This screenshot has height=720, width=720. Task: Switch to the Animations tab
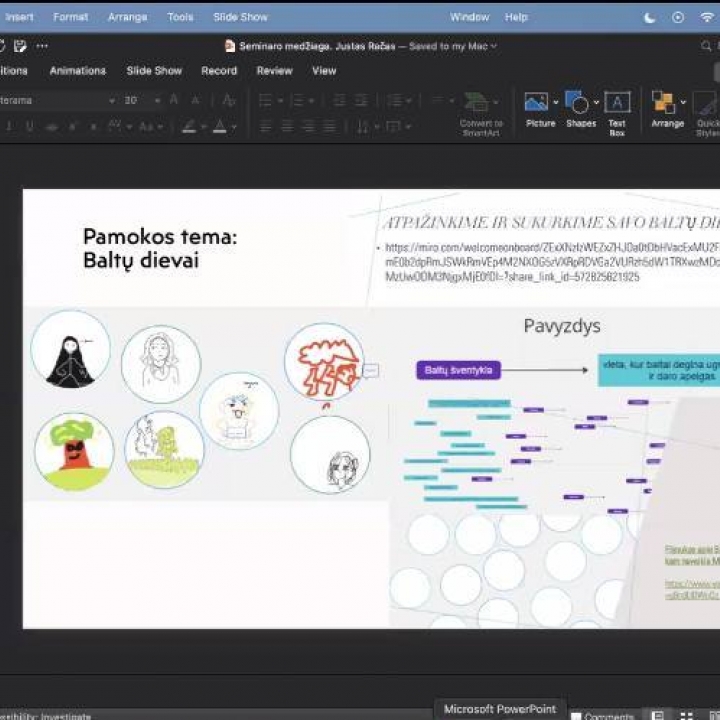pos(78,71)
